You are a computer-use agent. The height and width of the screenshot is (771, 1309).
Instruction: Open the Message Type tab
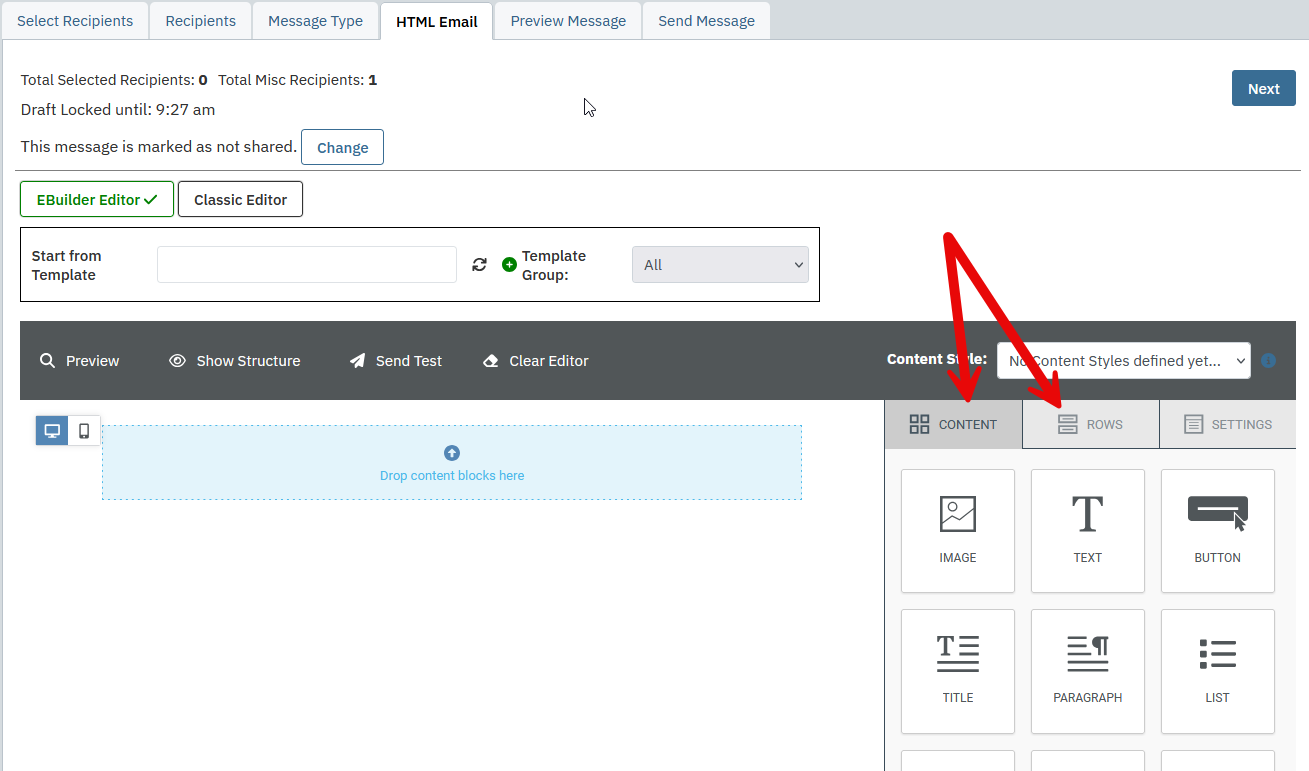pos(315,21)
